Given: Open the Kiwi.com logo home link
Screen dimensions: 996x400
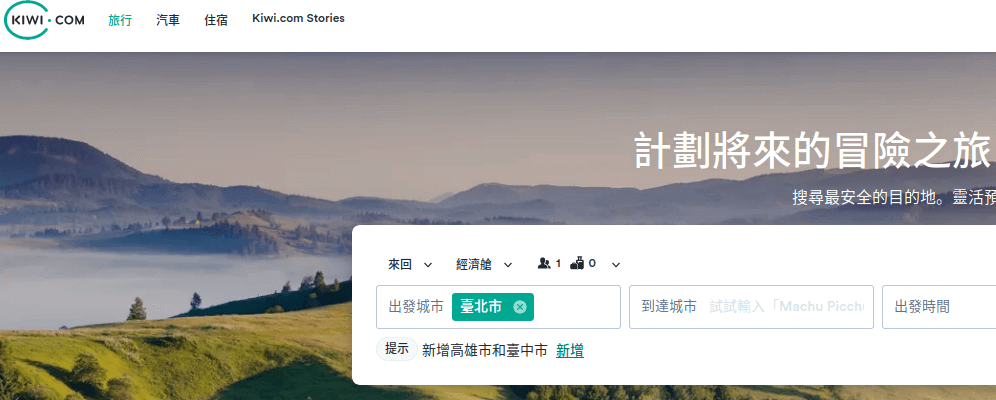Looking at the screenshot, I should (x=44, y=20).
